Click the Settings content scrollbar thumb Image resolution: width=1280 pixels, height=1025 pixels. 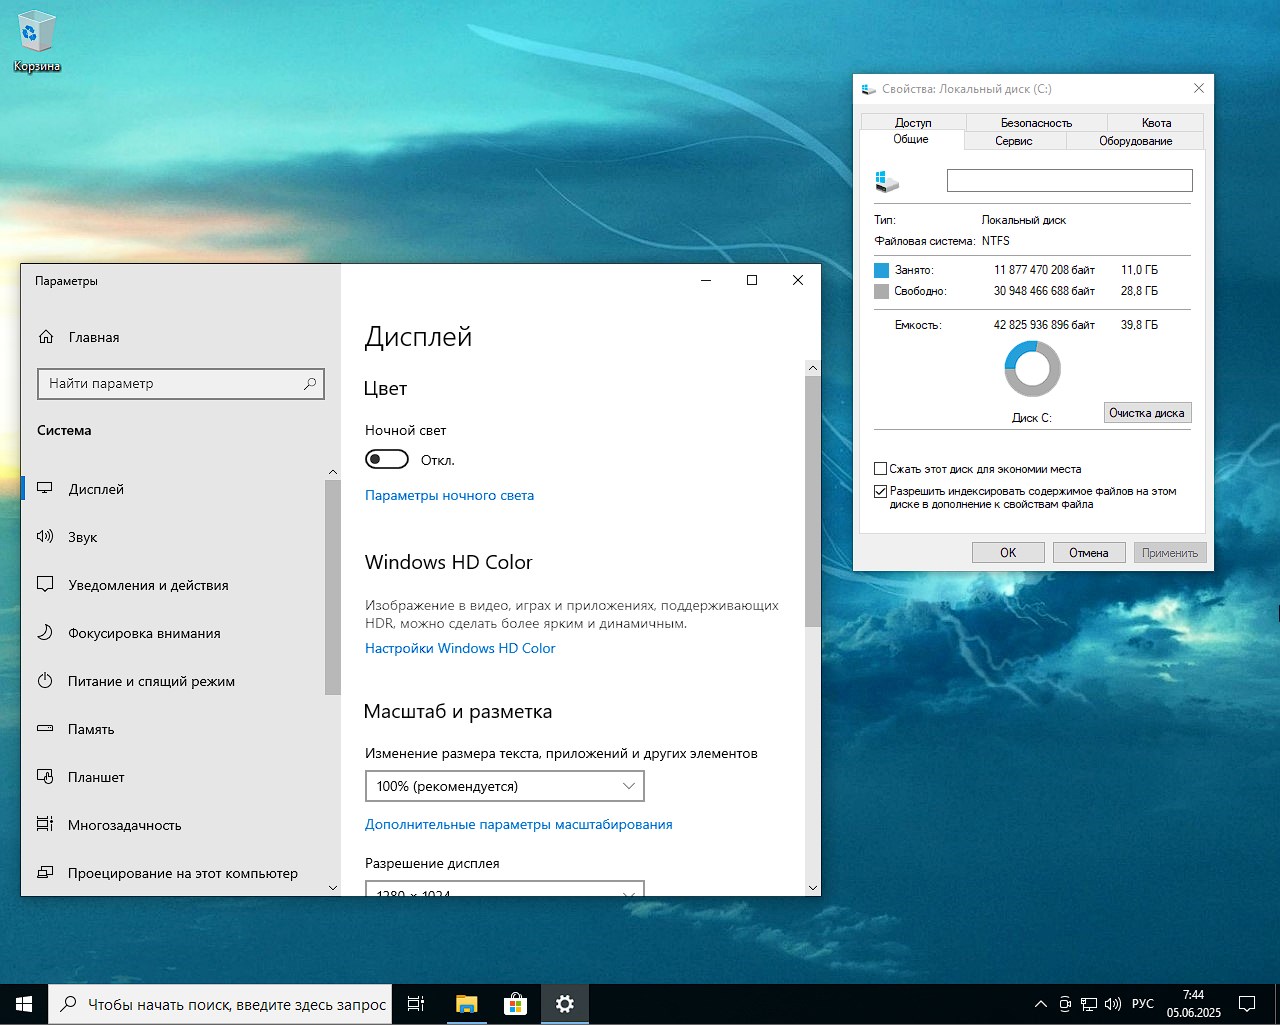(x=812, y=502)
